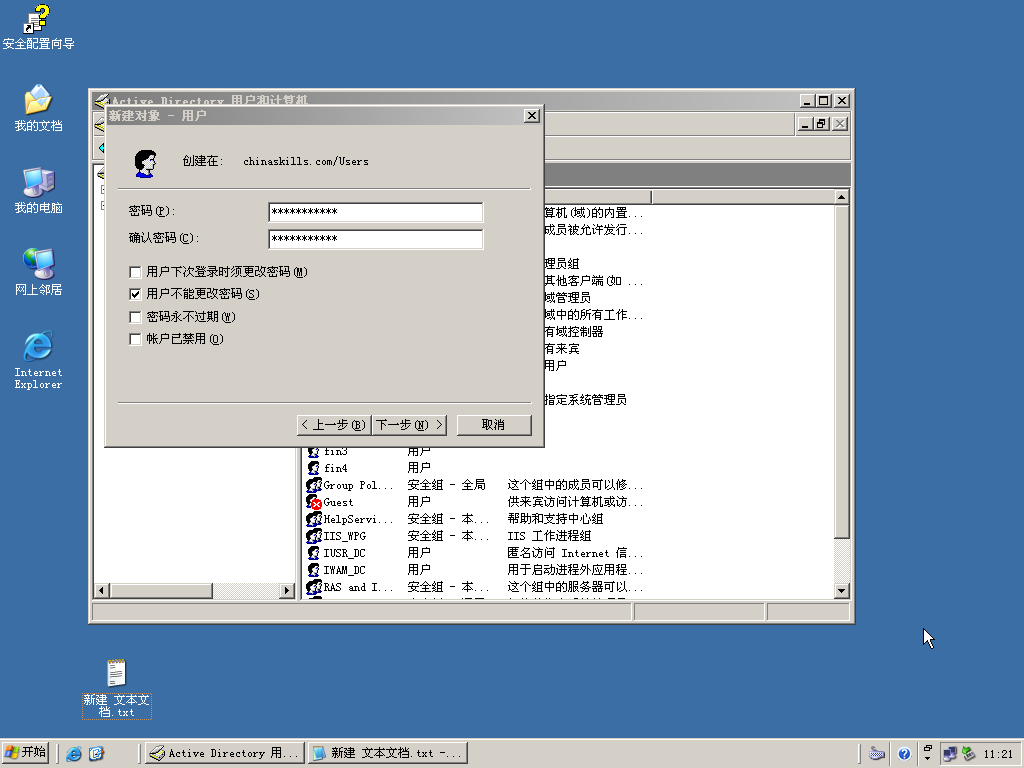Select the Guest row name text
Screen dimensions: 1024x768
coord(338,502)
